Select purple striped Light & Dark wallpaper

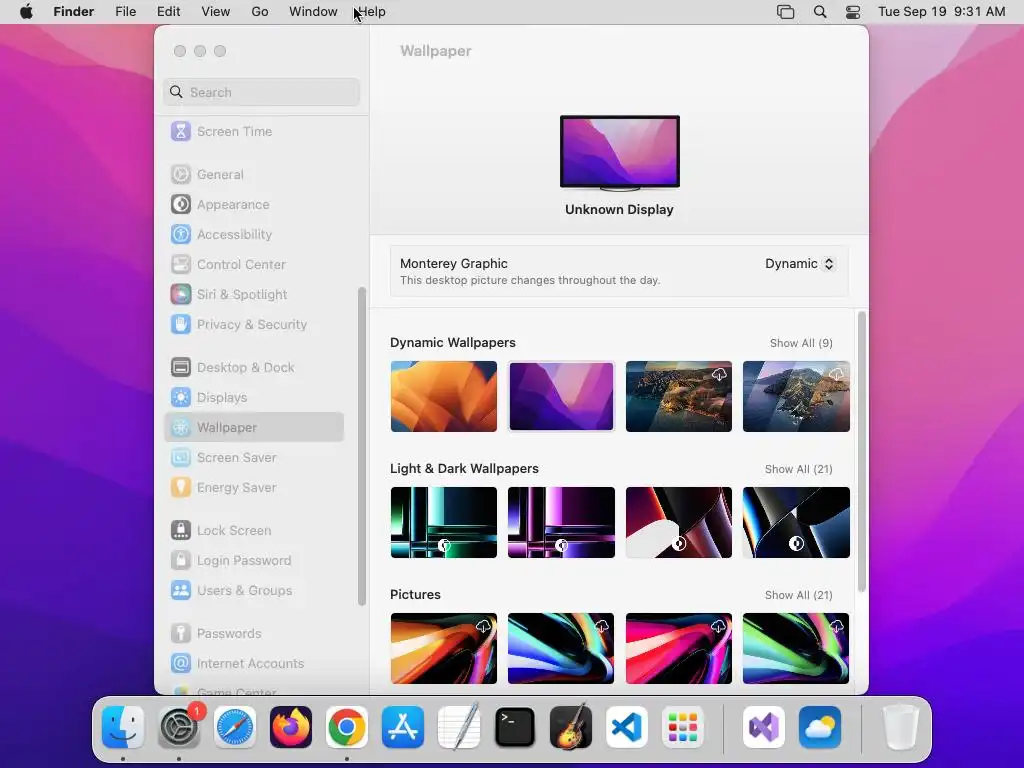coord(561,522)
